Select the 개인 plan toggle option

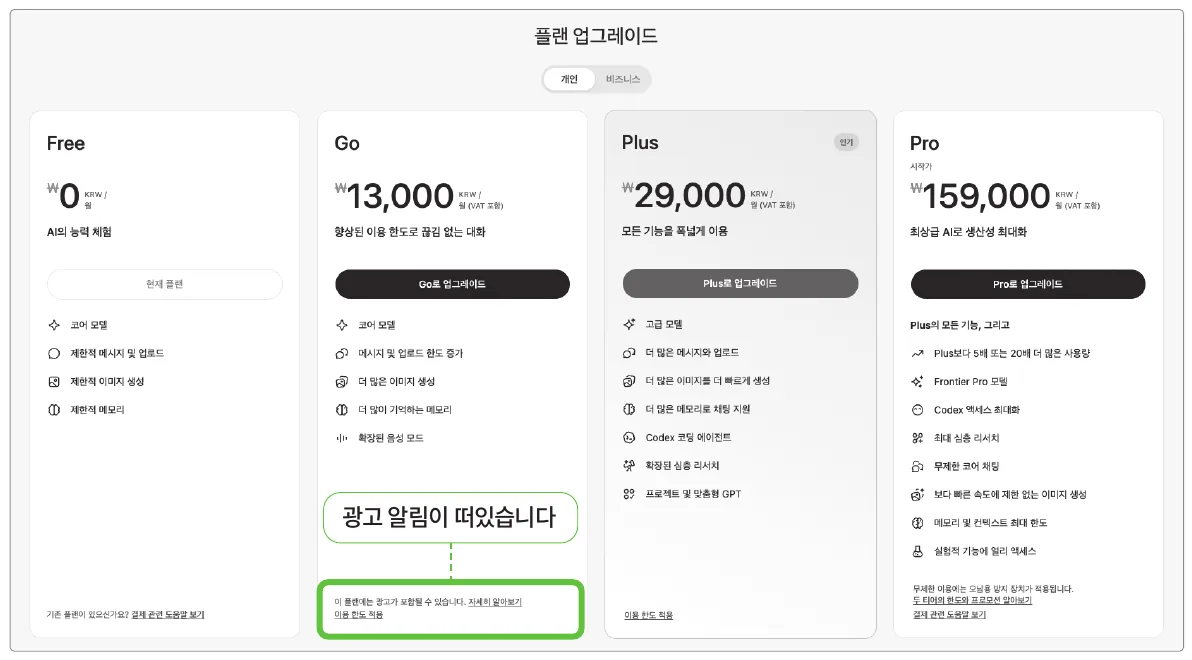click(569, 79)
